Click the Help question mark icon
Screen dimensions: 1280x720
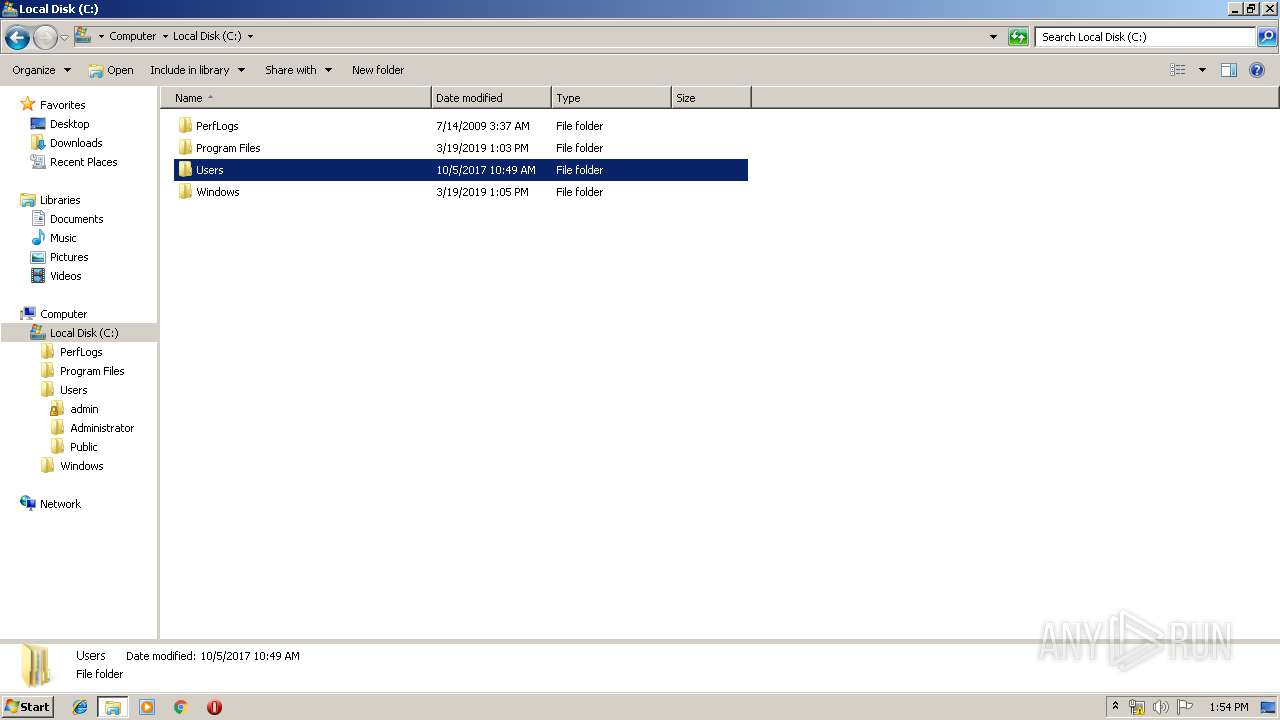click(1257, 70)
